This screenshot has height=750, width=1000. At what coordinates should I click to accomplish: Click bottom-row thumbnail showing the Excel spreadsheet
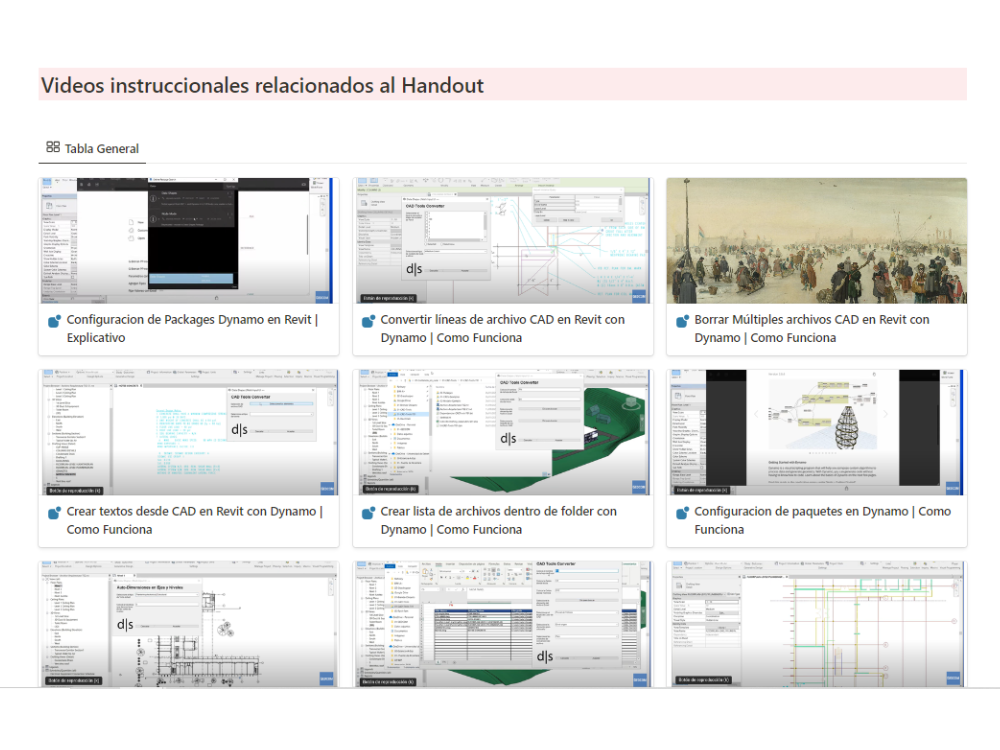point(502,624)
